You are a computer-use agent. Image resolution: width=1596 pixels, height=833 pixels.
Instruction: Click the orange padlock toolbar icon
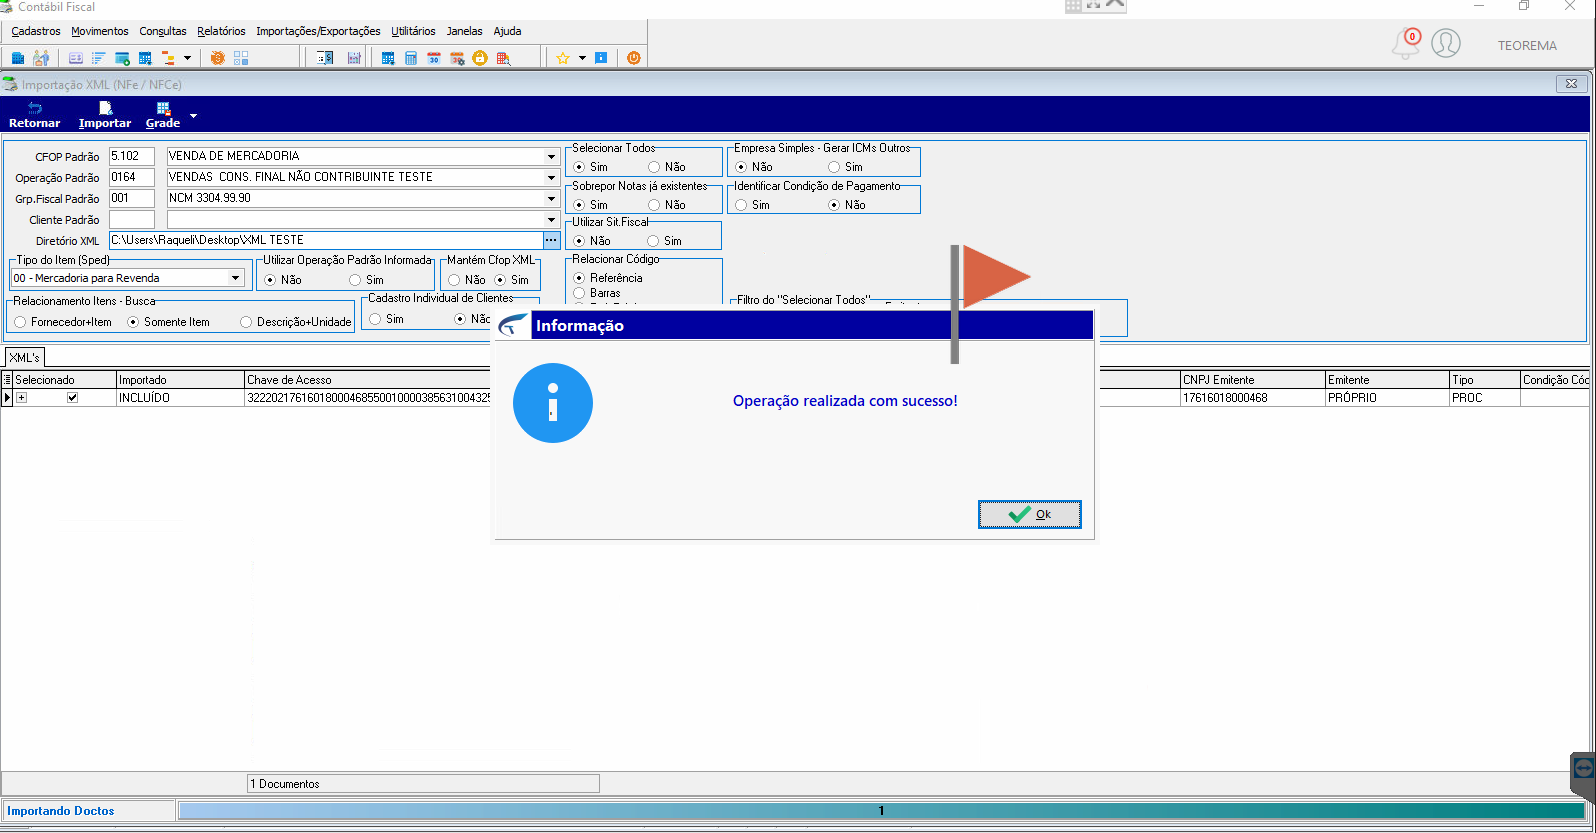(x=480, y=58)
